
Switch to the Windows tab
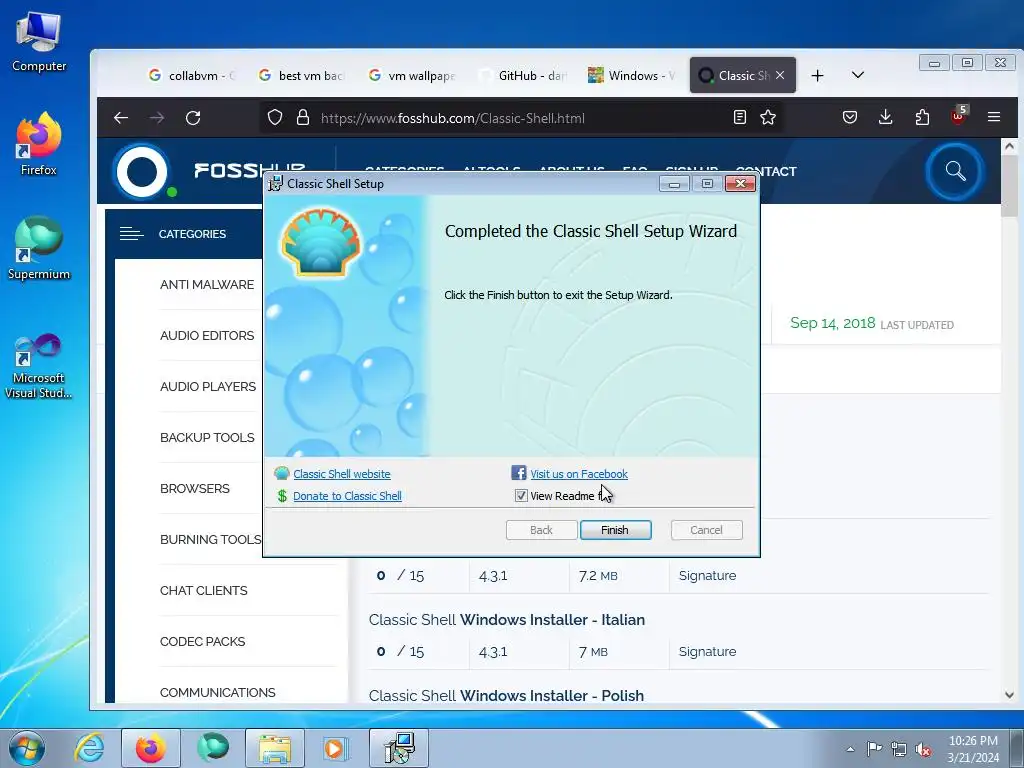pos(631,76)
